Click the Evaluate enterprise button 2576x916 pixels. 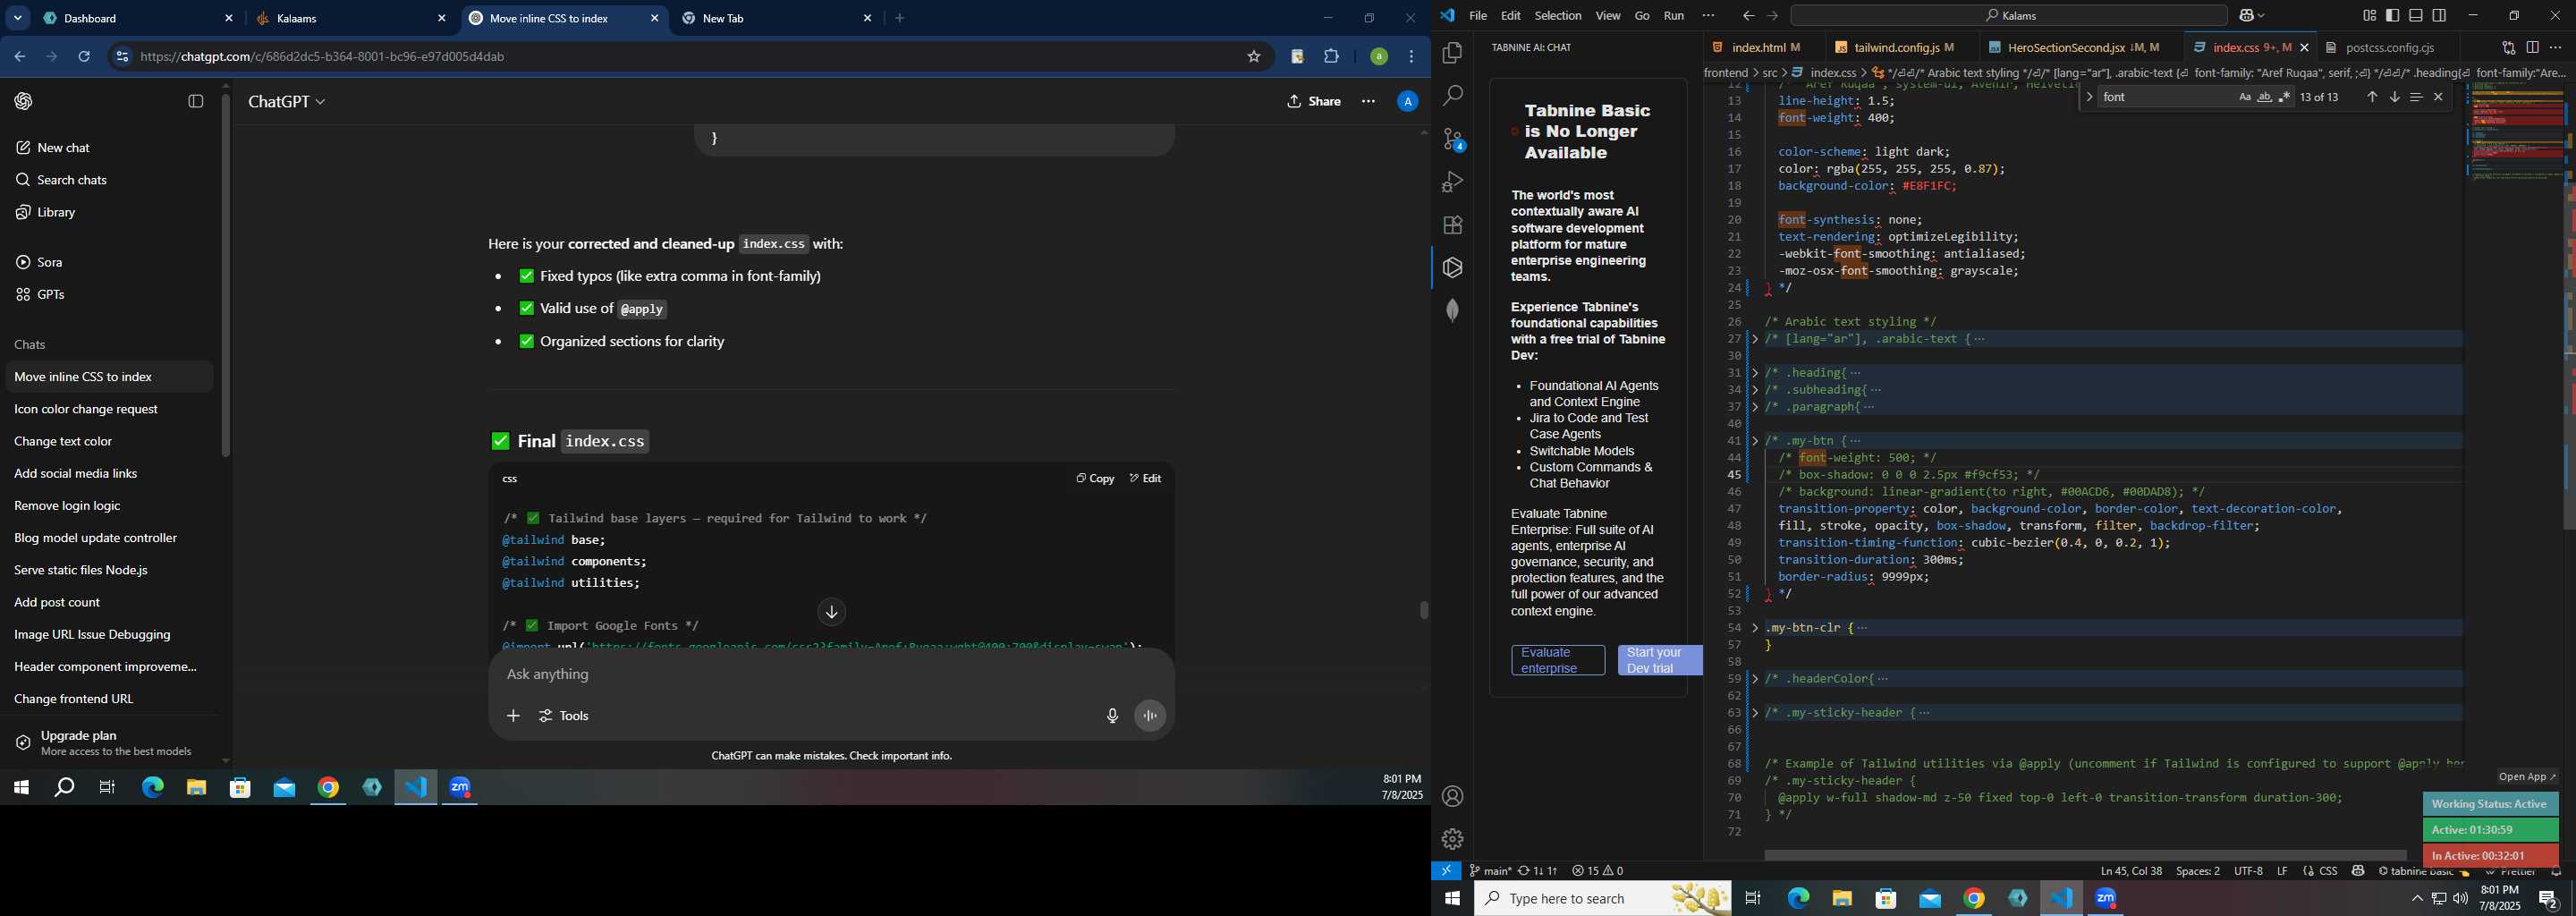[x=1557, y=660]
